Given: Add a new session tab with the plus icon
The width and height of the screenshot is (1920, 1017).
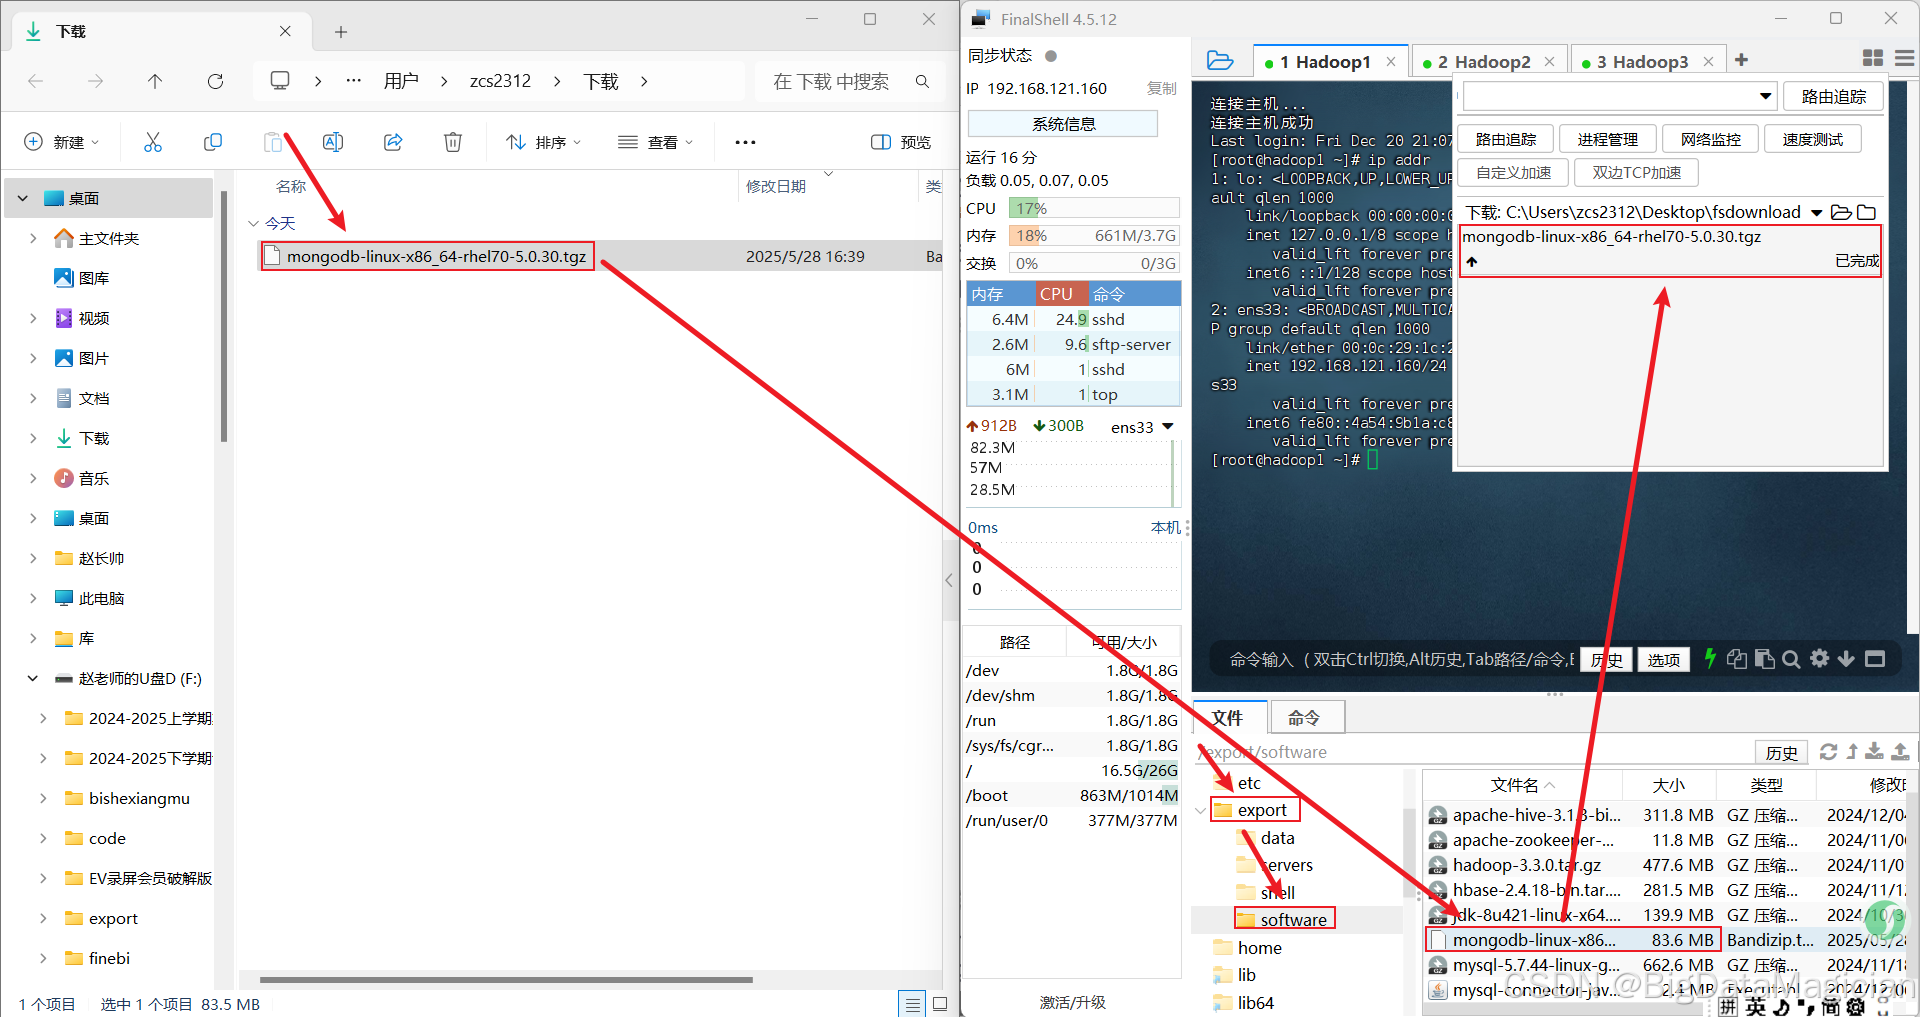Looking at the screenshot, I should tap(1741, 60).
